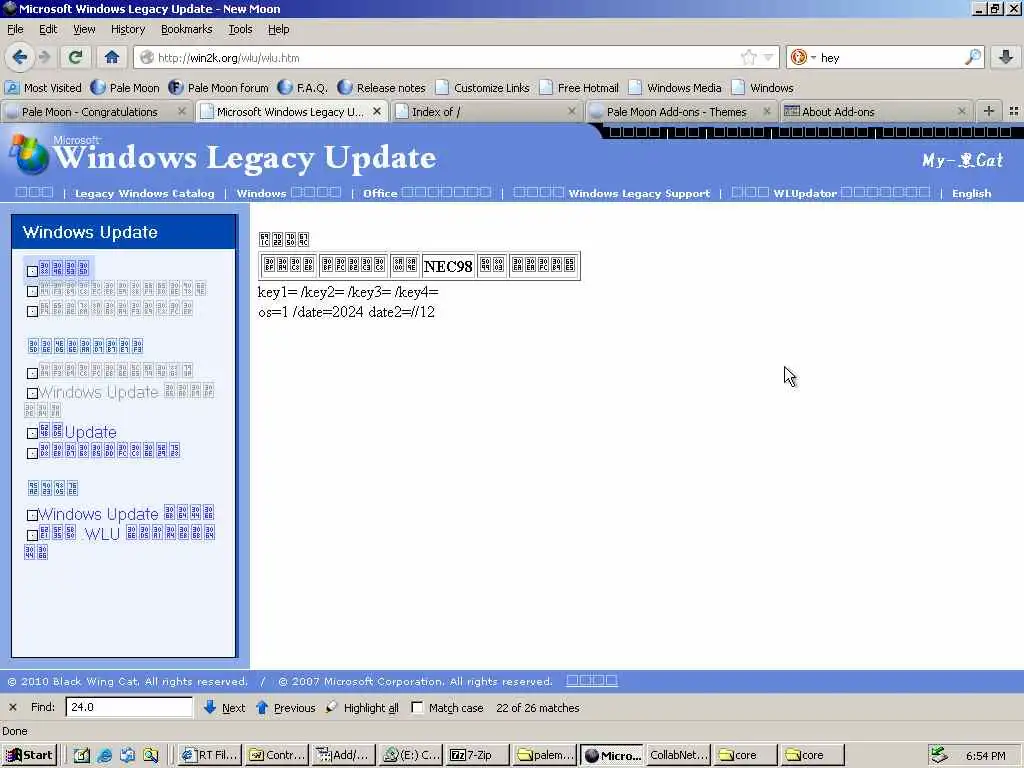Enable the Match case checkbox
Screen dimensions: 1024x768
[x=417, y=707]
